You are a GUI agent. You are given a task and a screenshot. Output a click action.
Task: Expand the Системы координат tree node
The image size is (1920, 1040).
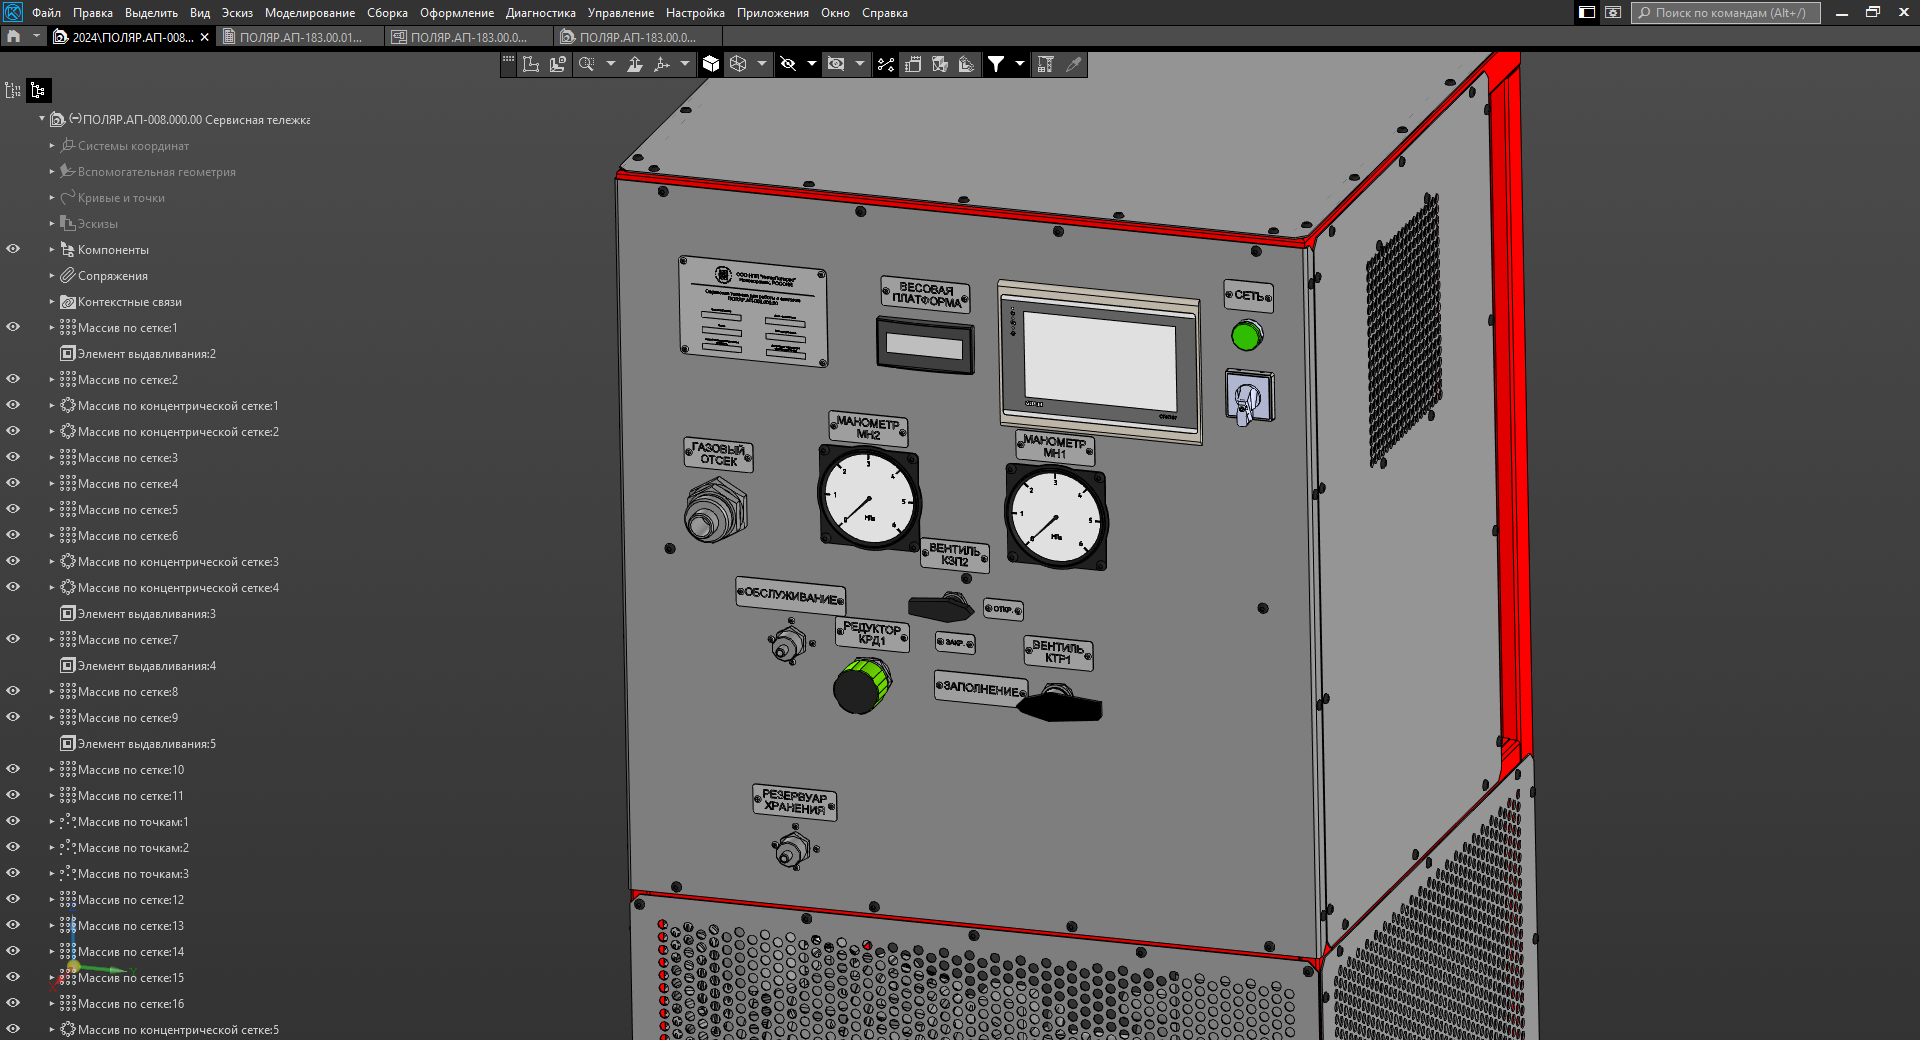[x=52, y=146]
